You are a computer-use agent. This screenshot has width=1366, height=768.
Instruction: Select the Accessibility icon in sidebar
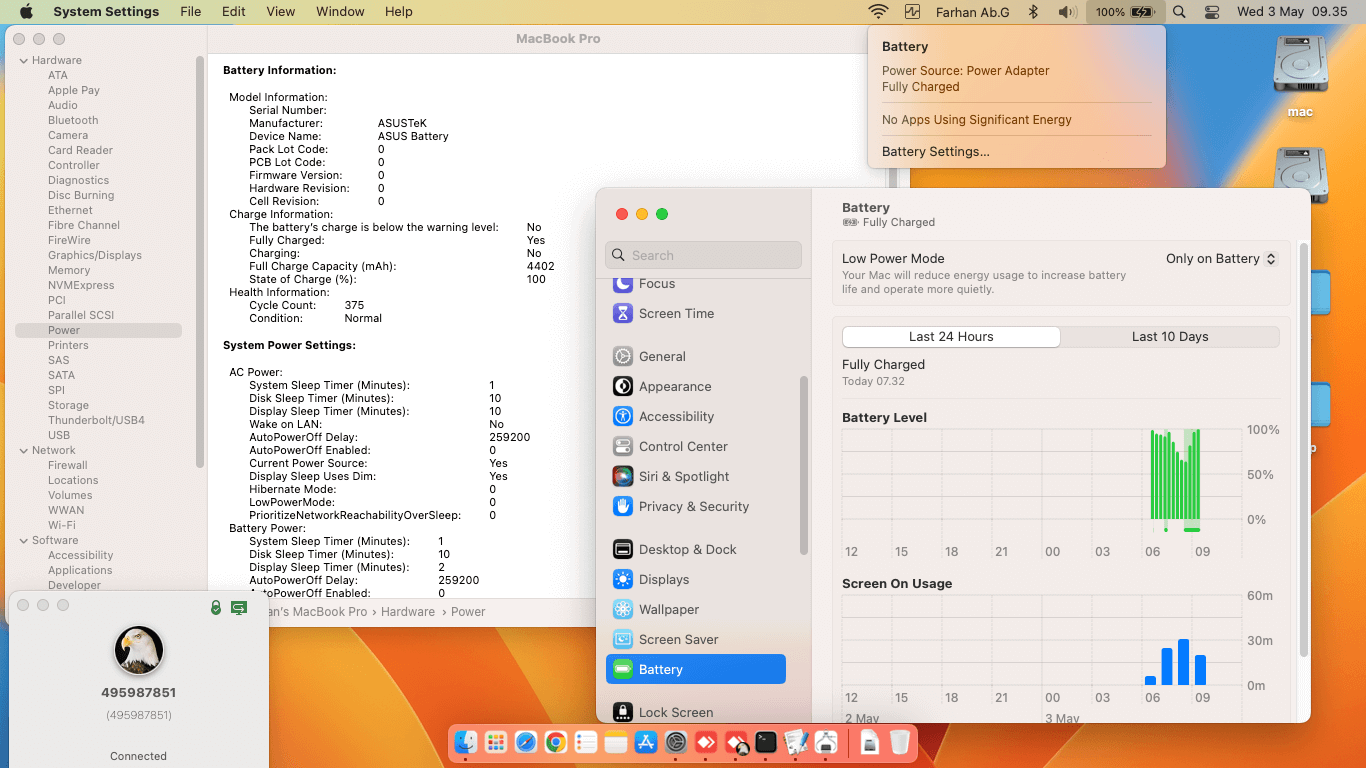click(623, 417)
